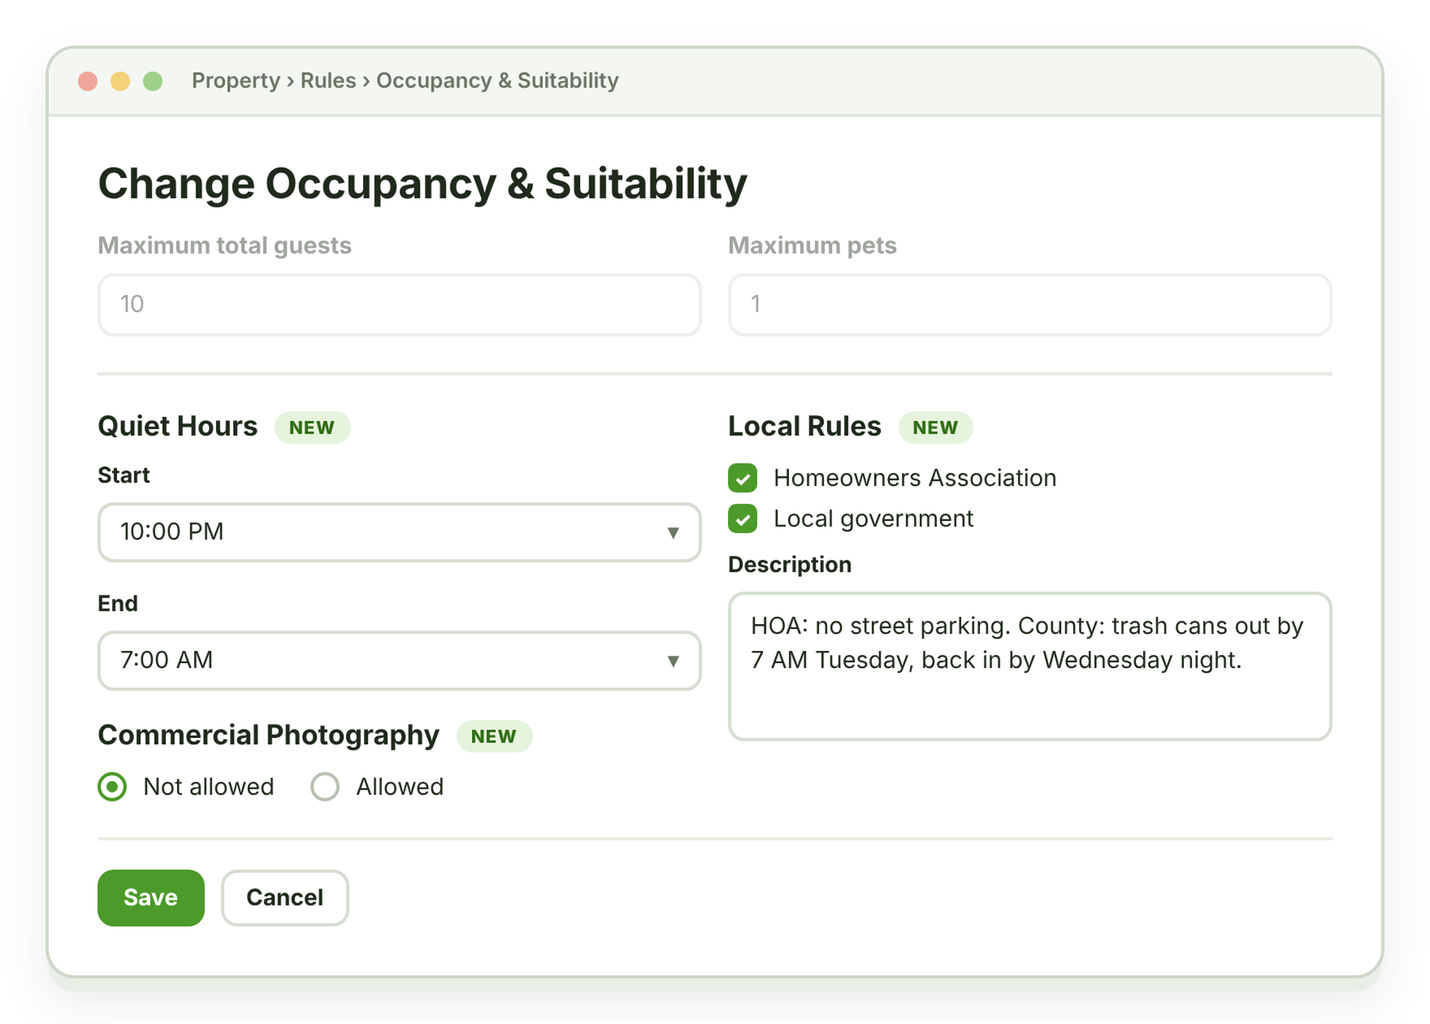Viewport: 1430px width, 1024px height.
Task: Click the NEW badge beside Local Rules
Action: coord(935,428)
